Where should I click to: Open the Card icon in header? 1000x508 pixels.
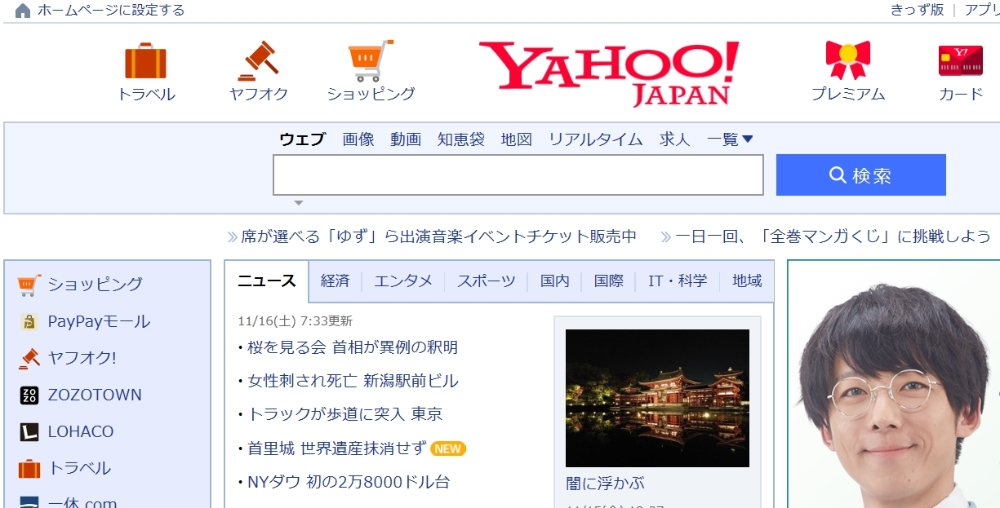tap(960, 61)
